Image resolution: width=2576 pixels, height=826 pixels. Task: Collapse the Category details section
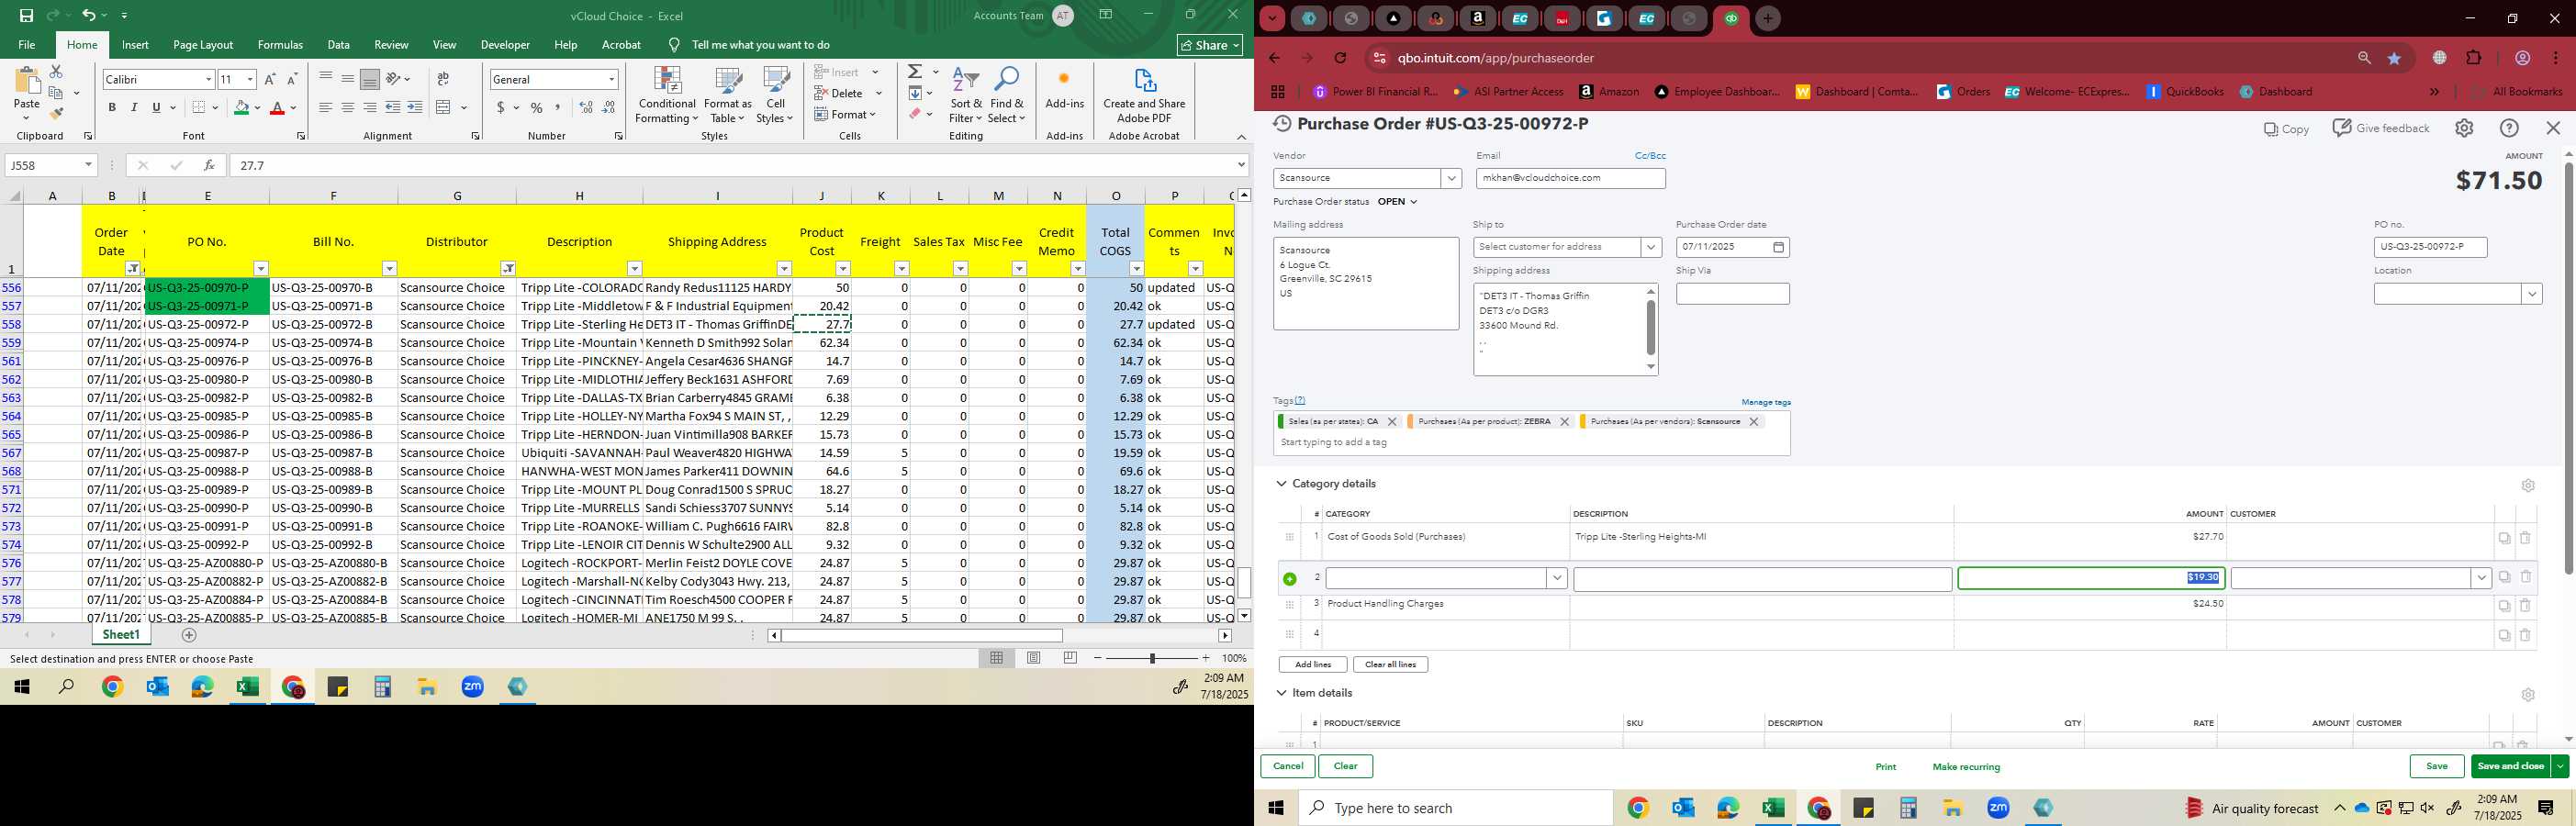(x=1281, y=484)
